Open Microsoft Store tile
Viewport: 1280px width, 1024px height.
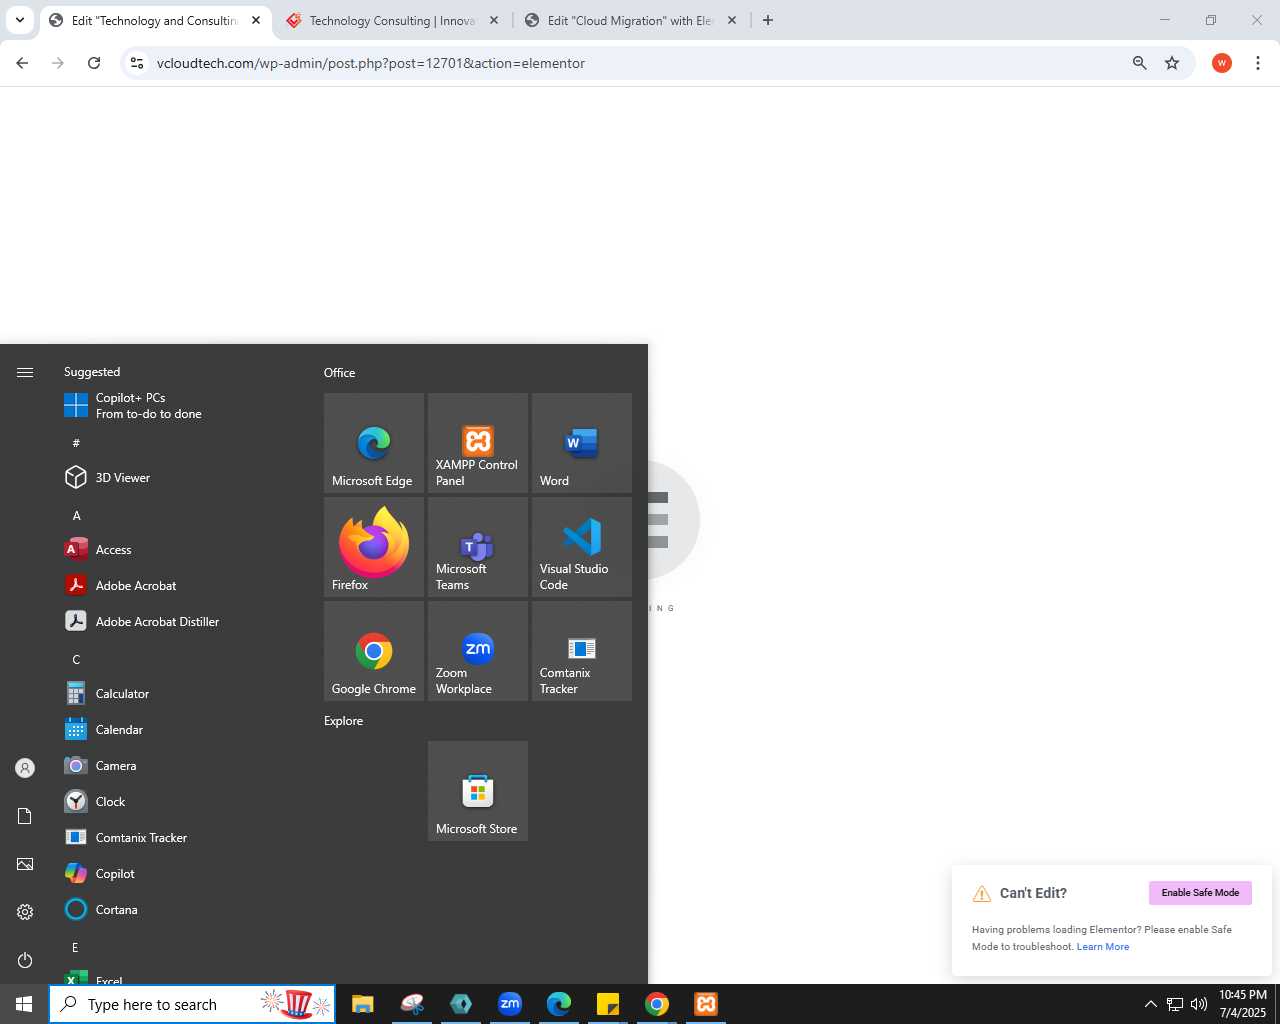[x=478, y=791]
